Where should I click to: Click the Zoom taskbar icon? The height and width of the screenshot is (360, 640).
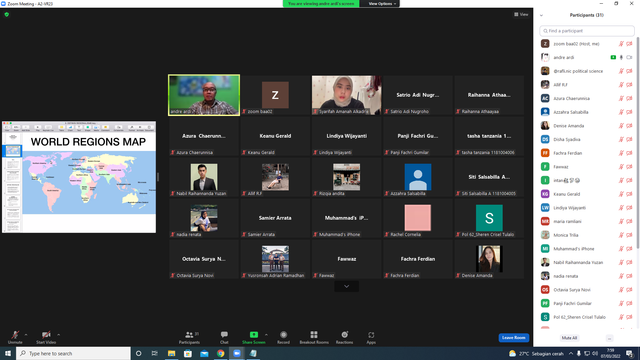[x=237, y=353]
